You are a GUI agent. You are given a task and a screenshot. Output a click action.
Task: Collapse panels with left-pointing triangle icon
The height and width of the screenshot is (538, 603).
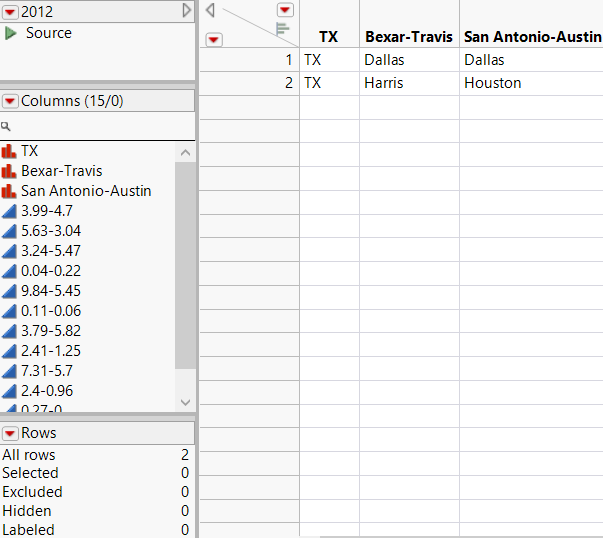tap(210, 10)
